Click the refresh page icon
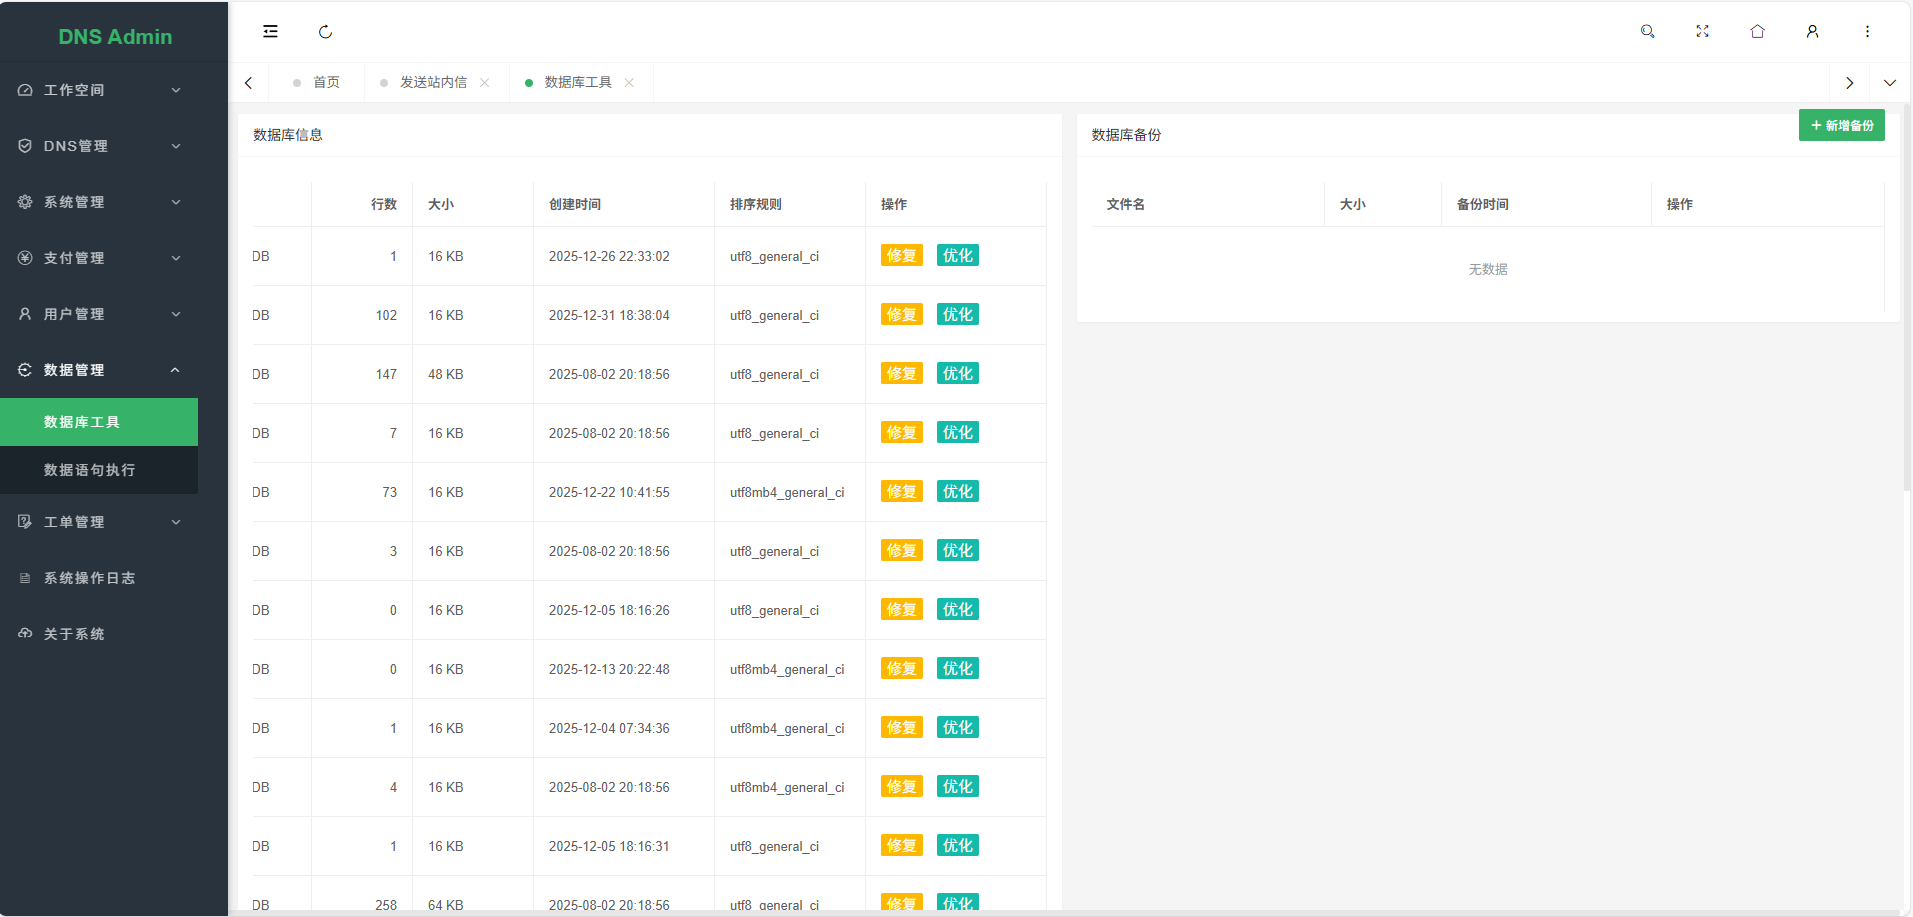The height and width of the screenshot is (917, 1913). pos(325,32)
